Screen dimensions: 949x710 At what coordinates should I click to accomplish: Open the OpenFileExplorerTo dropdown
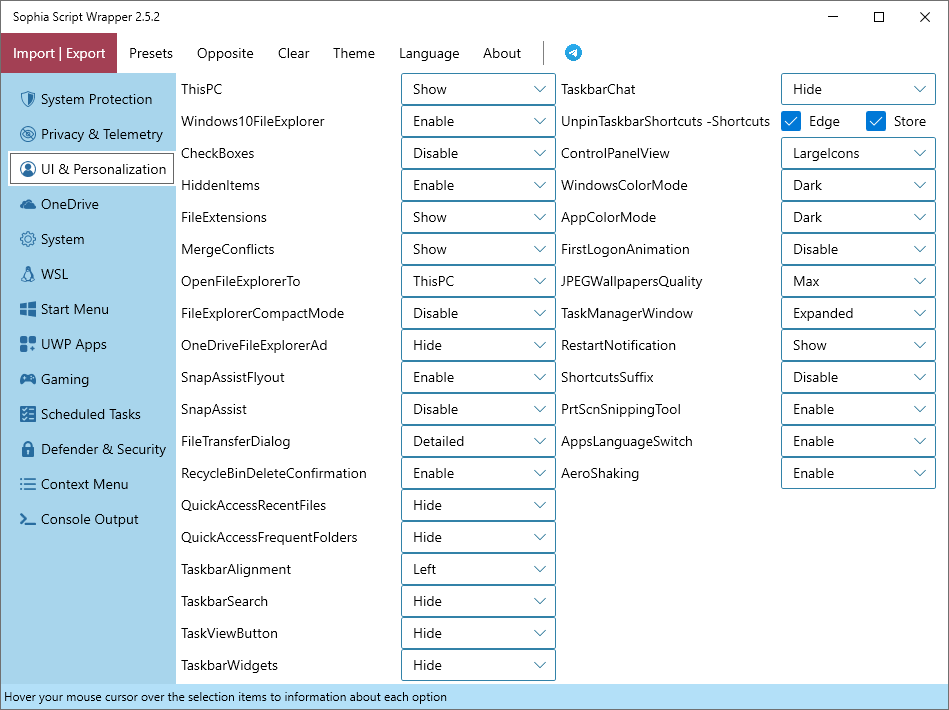pos(478,281)
